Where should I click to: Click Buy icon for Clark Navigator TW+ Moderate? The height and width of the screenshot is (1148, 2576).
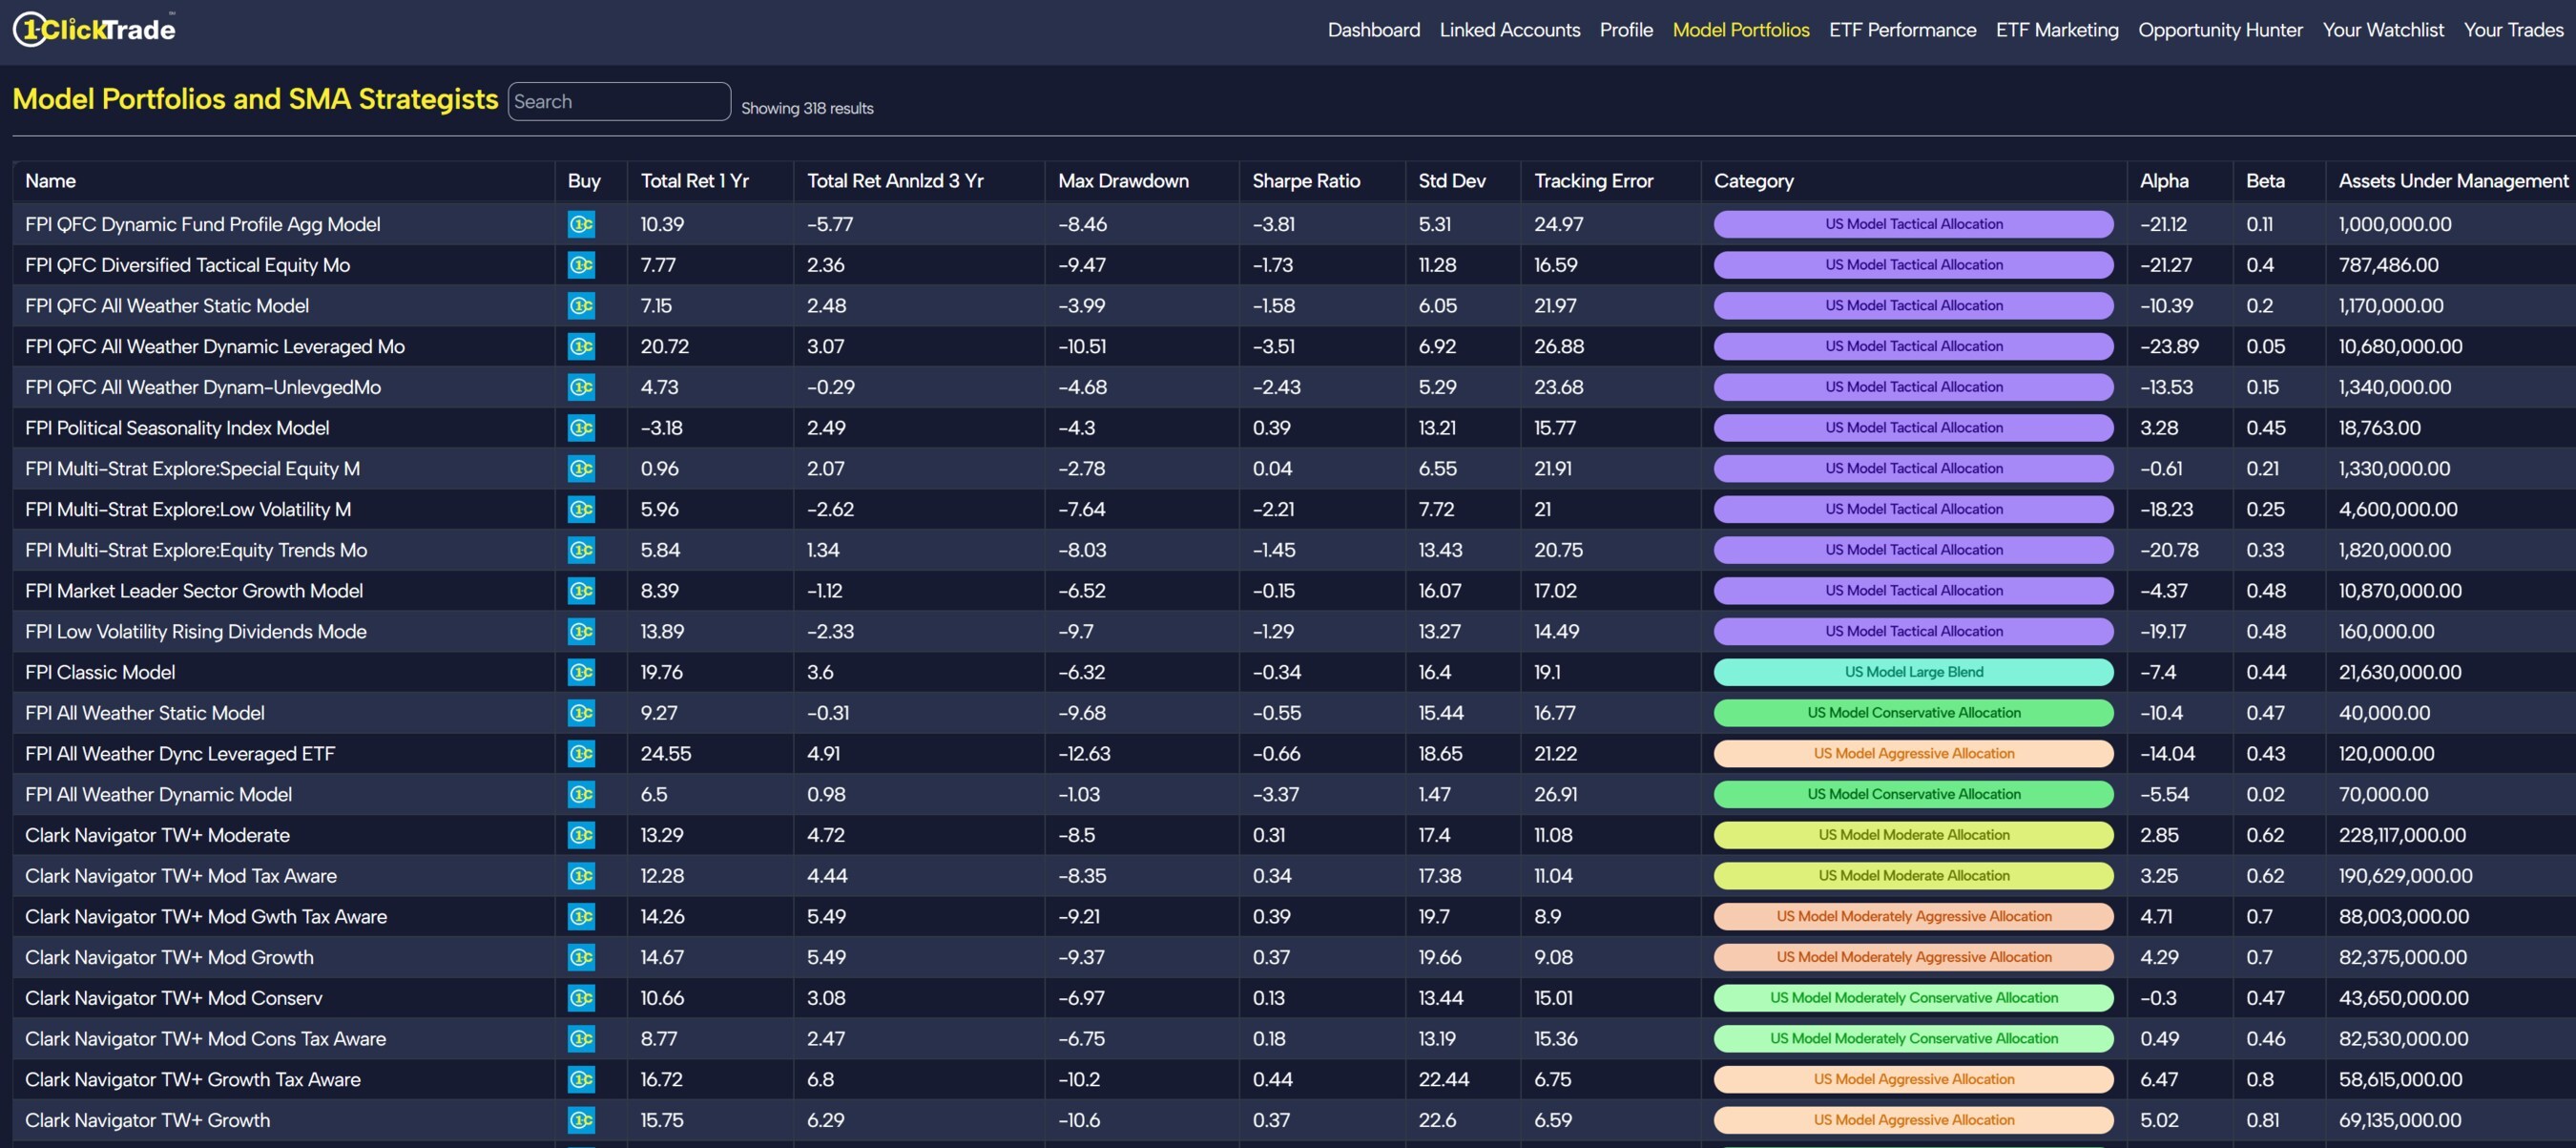click(581, 835)
